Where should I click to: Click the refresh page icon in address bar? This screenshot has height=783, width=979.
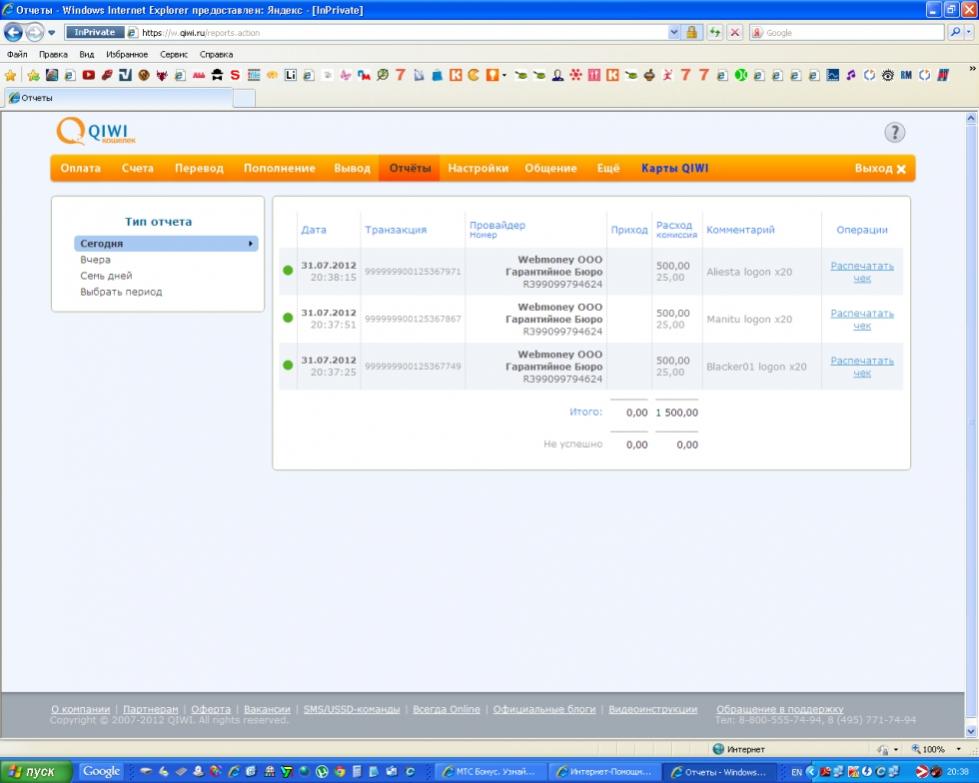coord(715,32)
